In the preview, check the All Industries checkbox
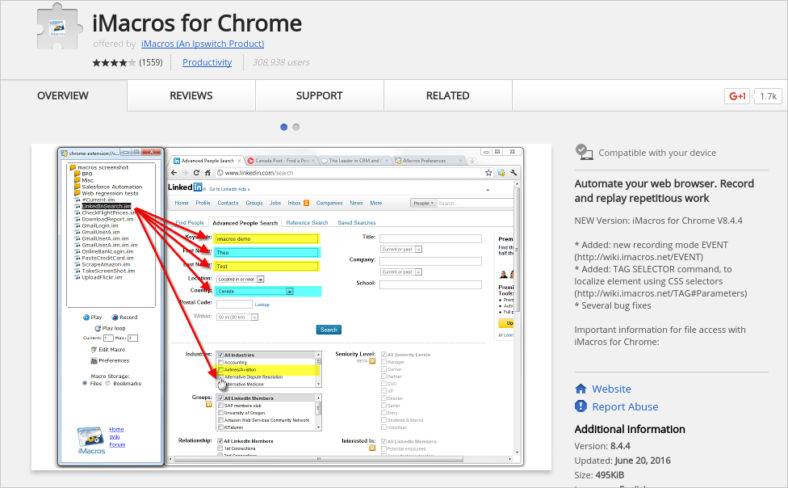Viewport: 788px width, 488px height. coord(220,355)
